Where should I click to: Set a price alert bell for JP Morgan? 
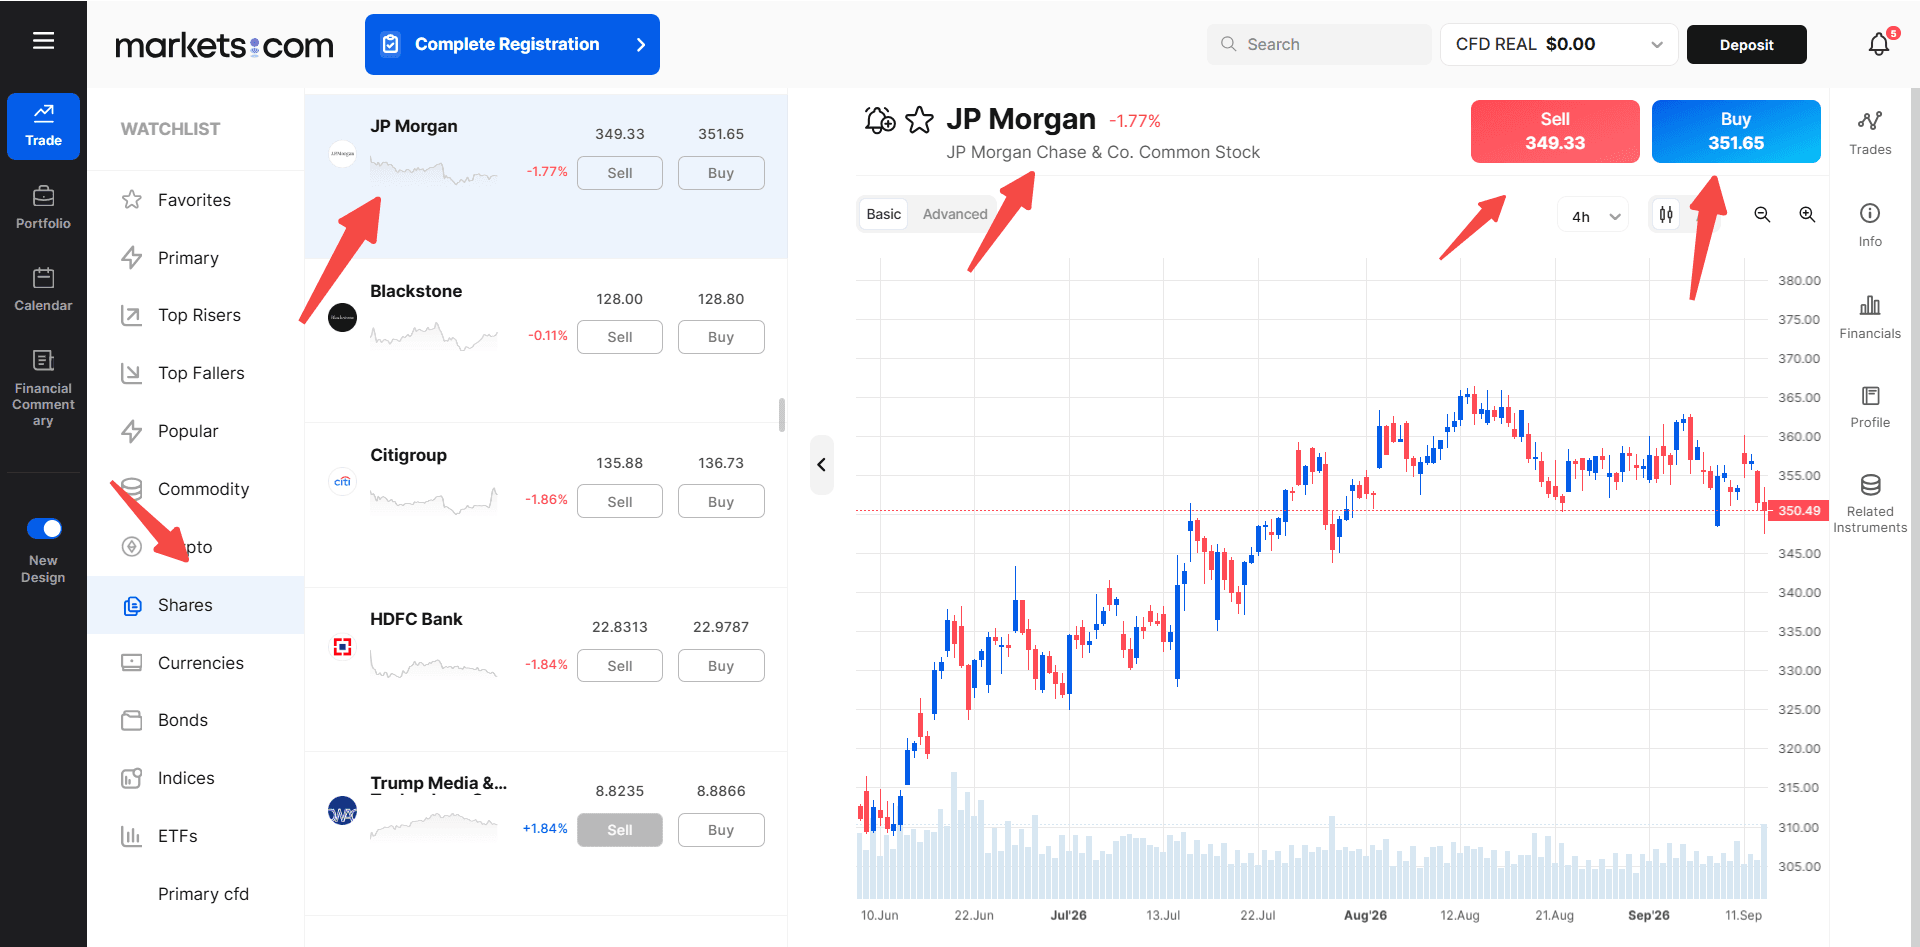[x=880, y=120]
